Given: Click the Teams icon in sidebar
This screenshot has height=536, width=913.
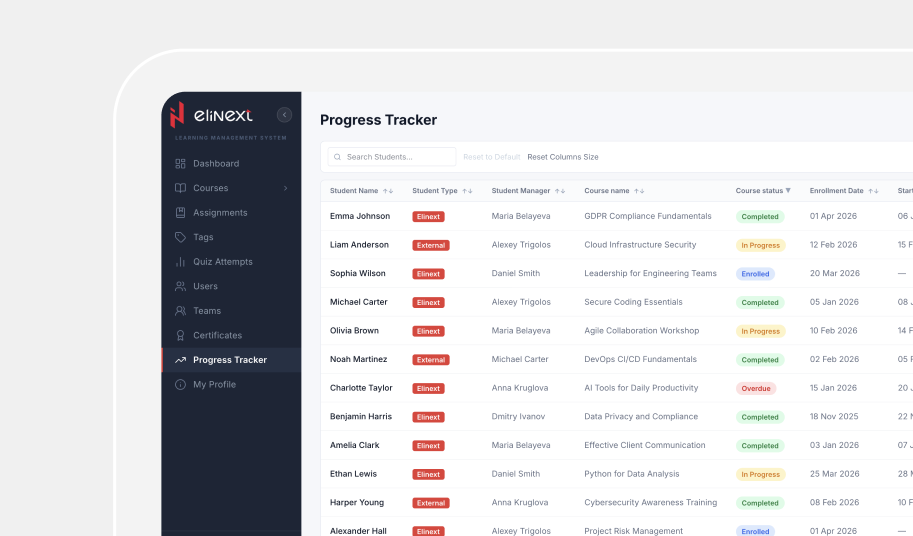Looking at the screenshot, I should [x=181, y=311].
